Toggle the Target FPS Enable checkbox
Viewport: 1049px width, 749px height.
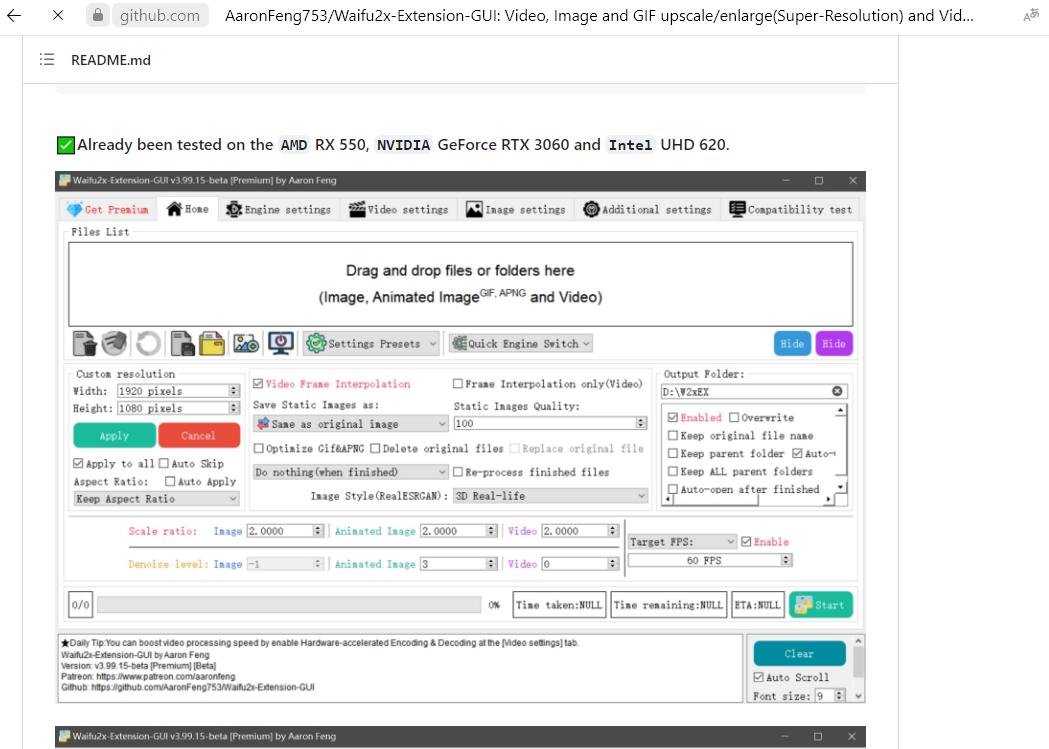pos(746,542)
